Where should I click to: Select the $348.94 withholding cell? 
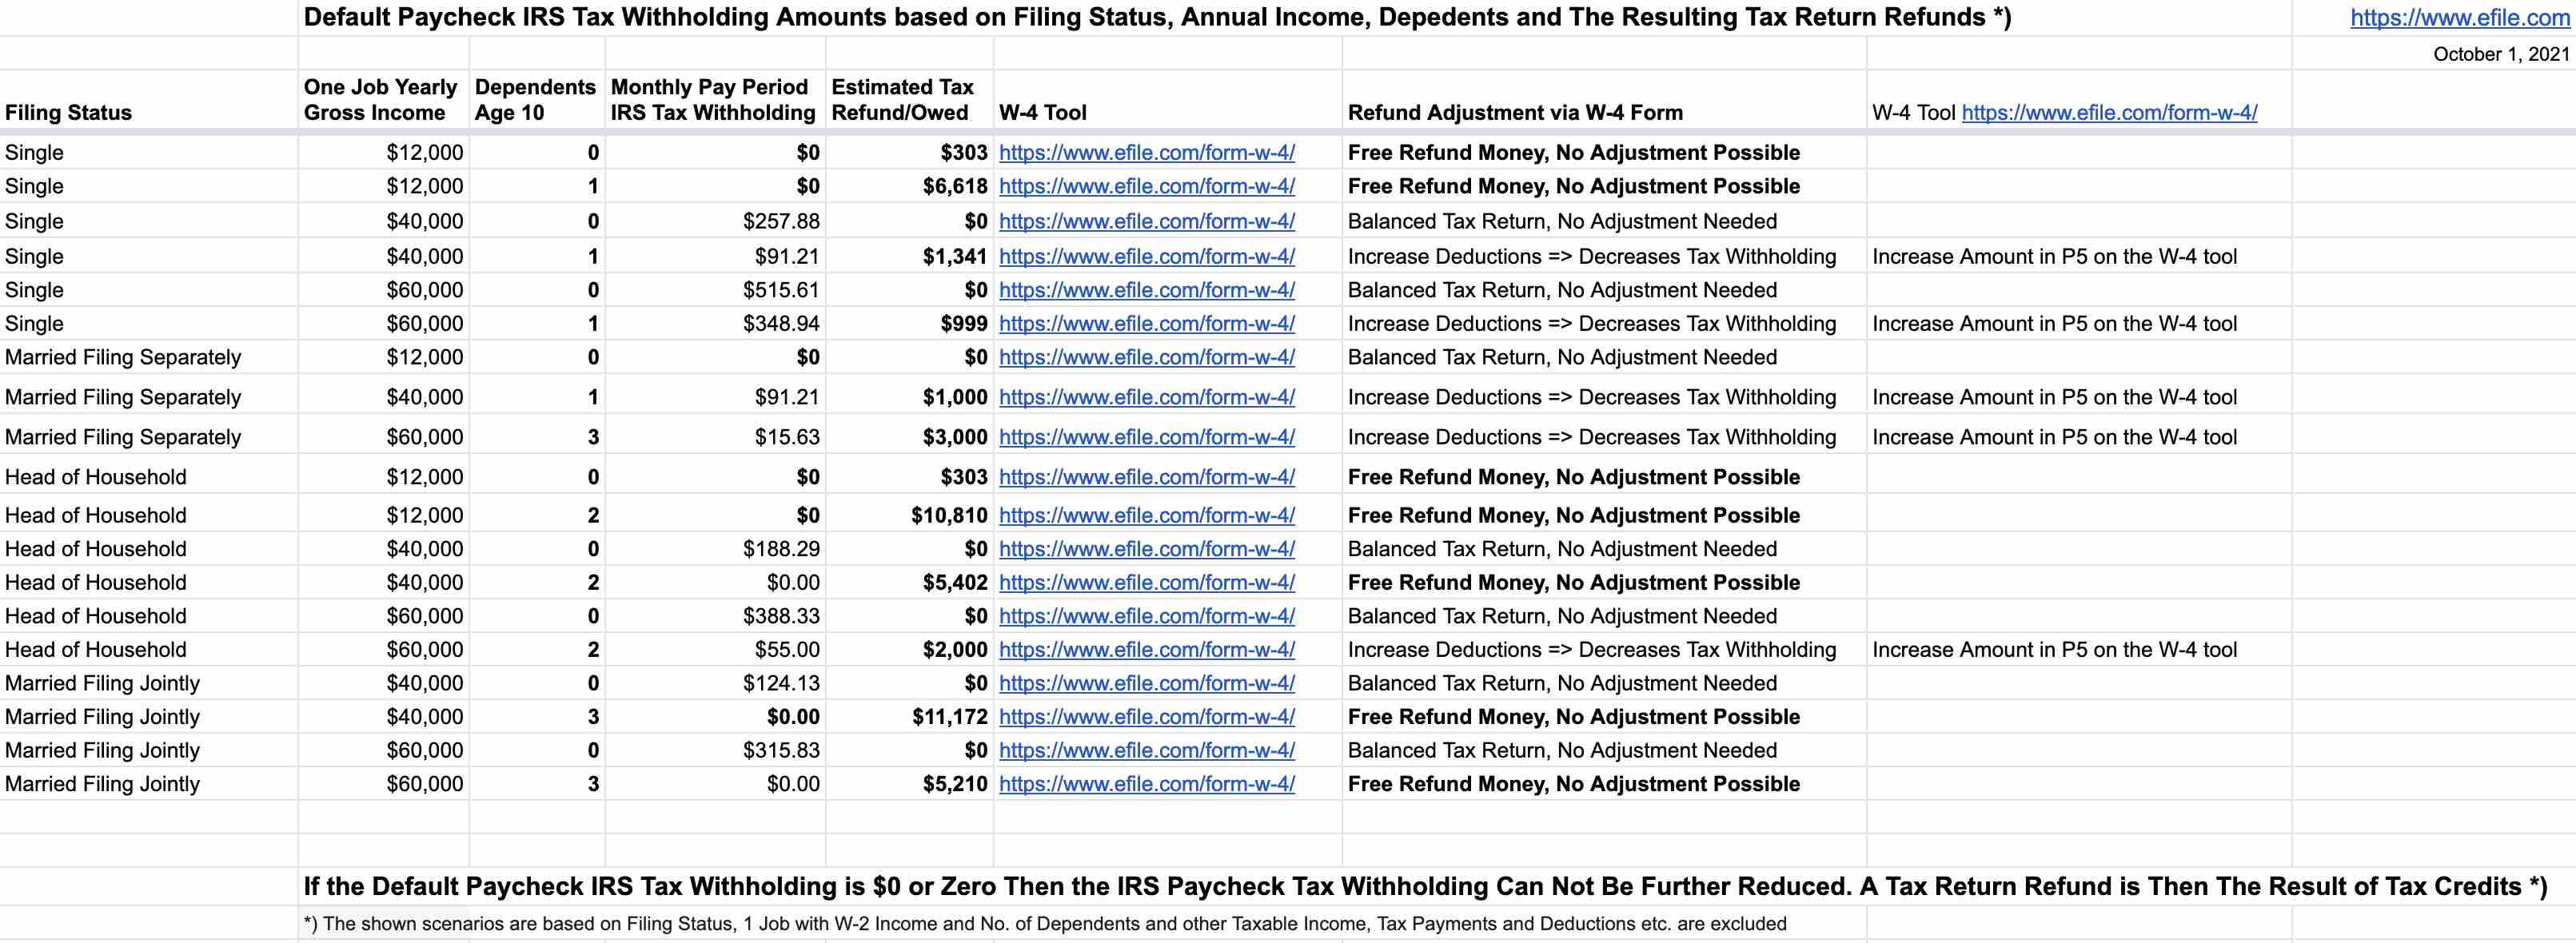pyautogui.click(x=714, y=323)
